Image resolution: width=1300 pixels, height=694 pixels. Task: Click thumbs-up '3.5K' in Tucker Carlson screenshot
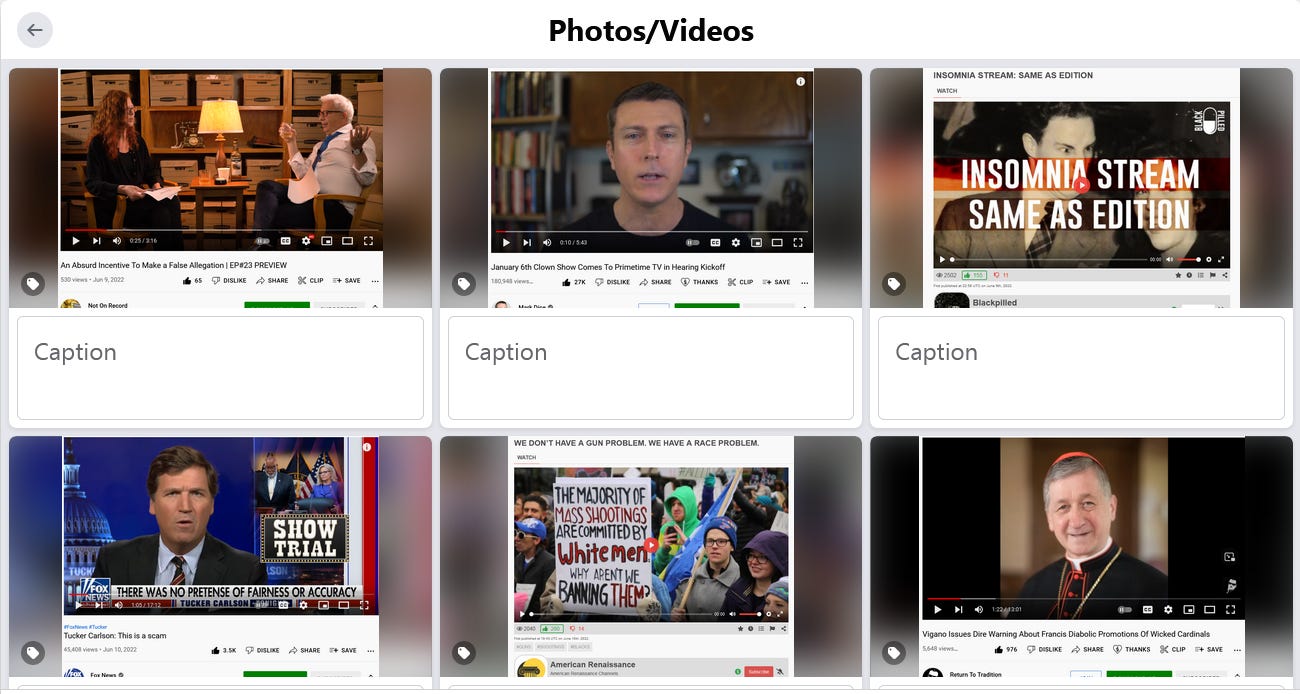[225, 650]
